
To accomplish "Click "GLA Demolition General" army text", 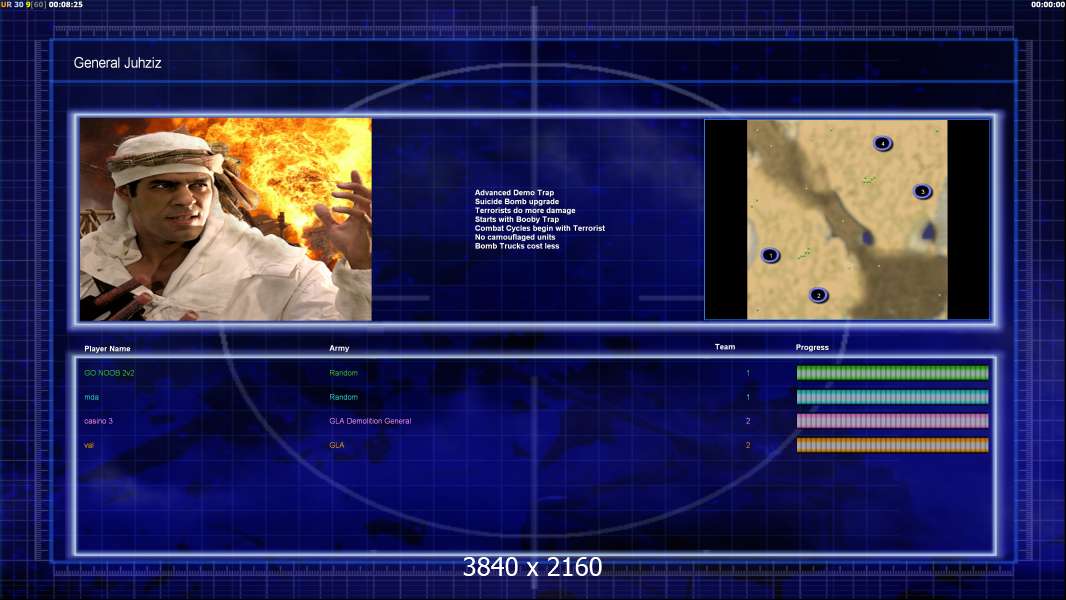I will point(371,421).
